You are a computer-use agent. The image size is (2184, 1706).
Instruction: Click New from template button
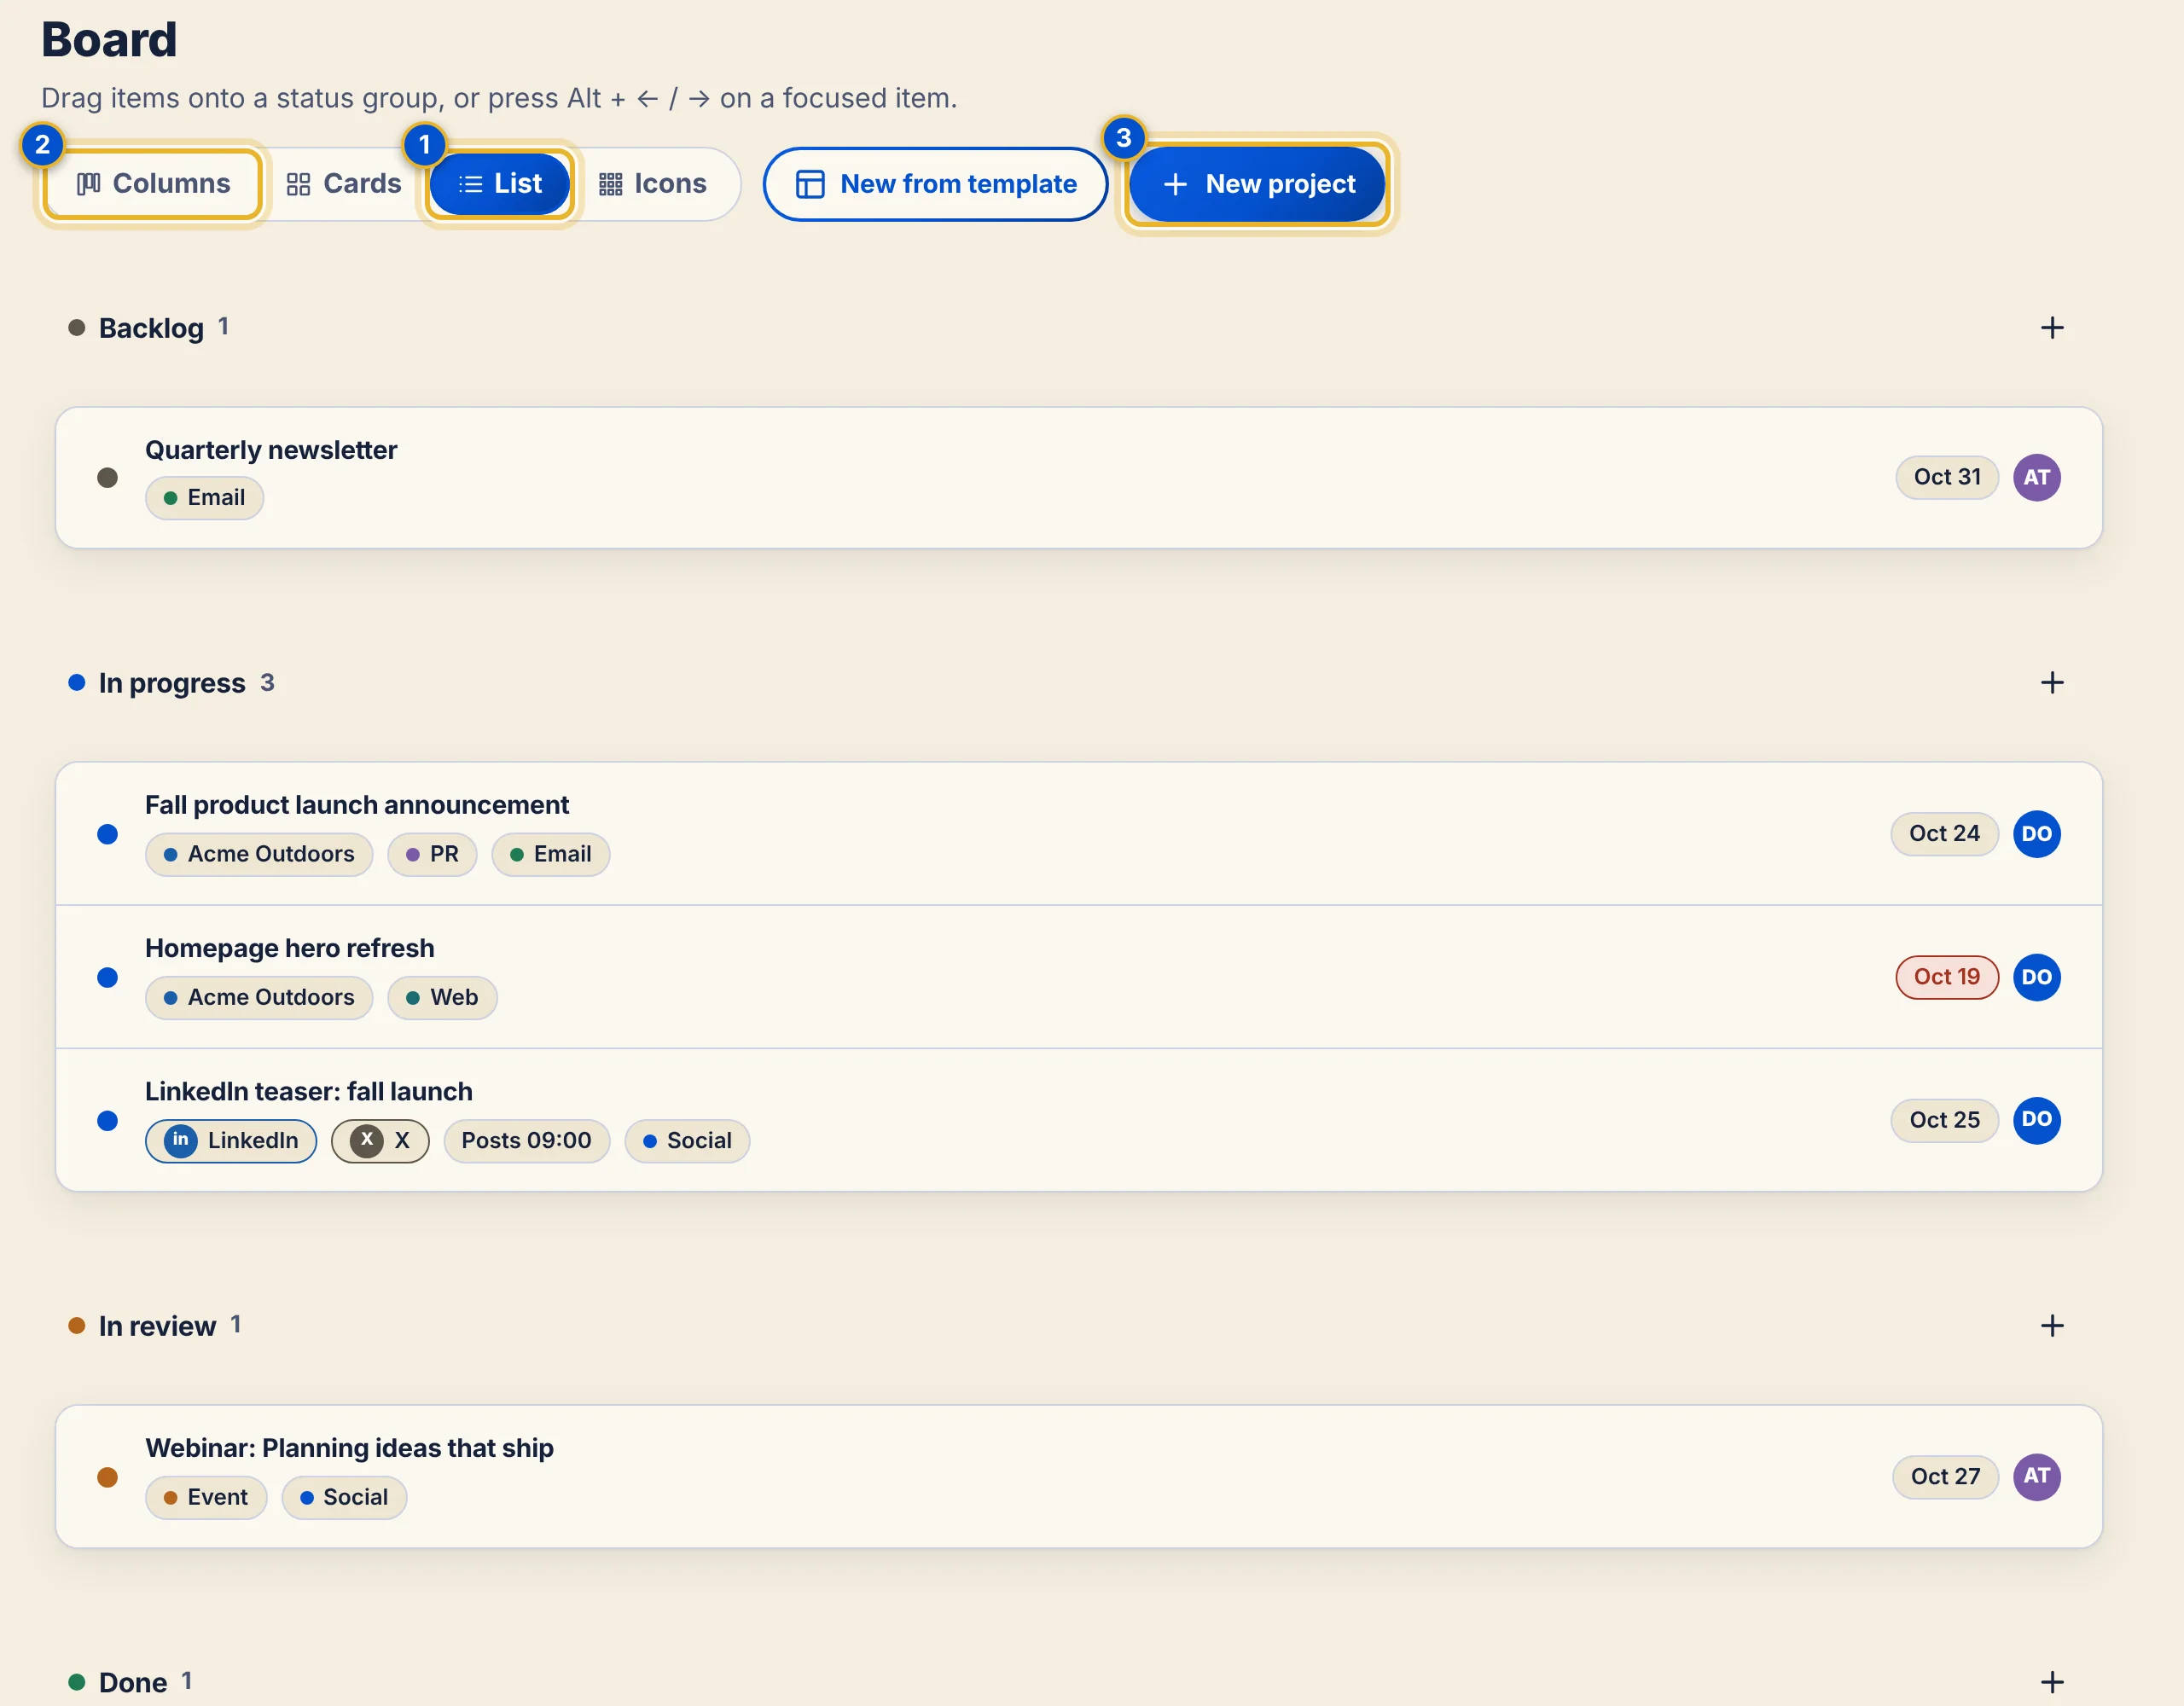(x=935, y=184)
